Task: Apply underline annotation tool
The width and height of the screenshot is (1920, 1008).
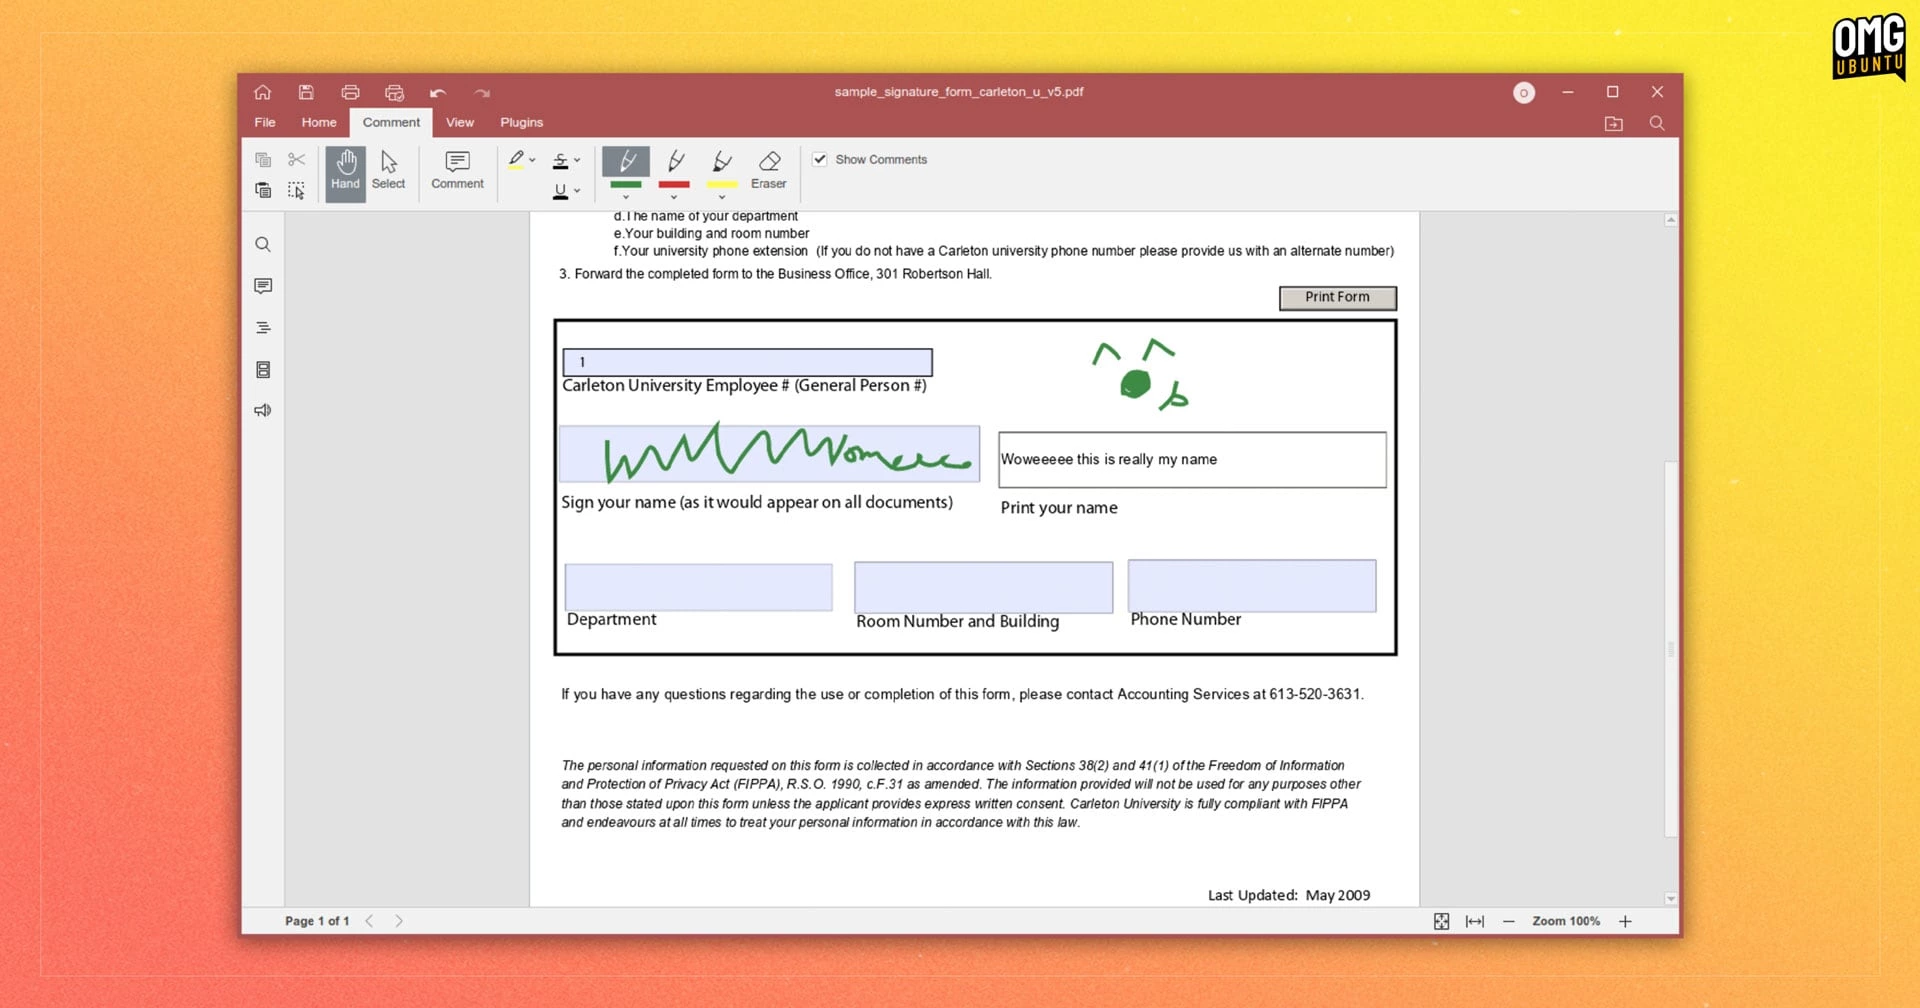Action: coord(560,190)
